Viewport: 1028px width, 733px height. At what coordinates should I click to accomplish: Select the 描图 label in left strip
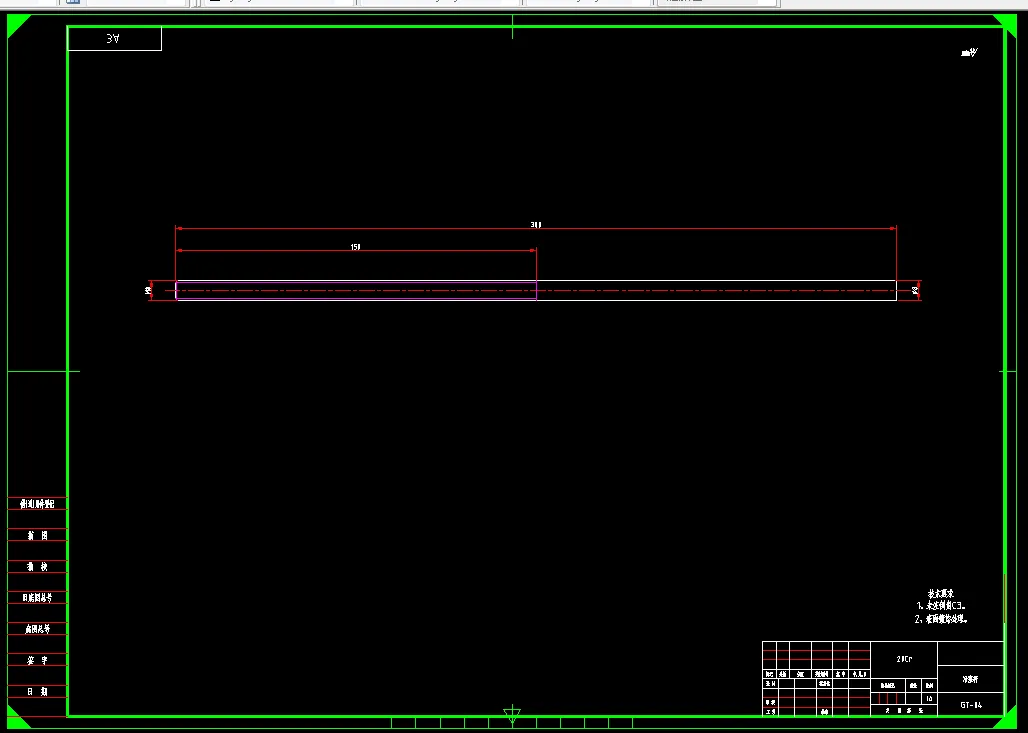pyautogui.click(x=37, y=536)
